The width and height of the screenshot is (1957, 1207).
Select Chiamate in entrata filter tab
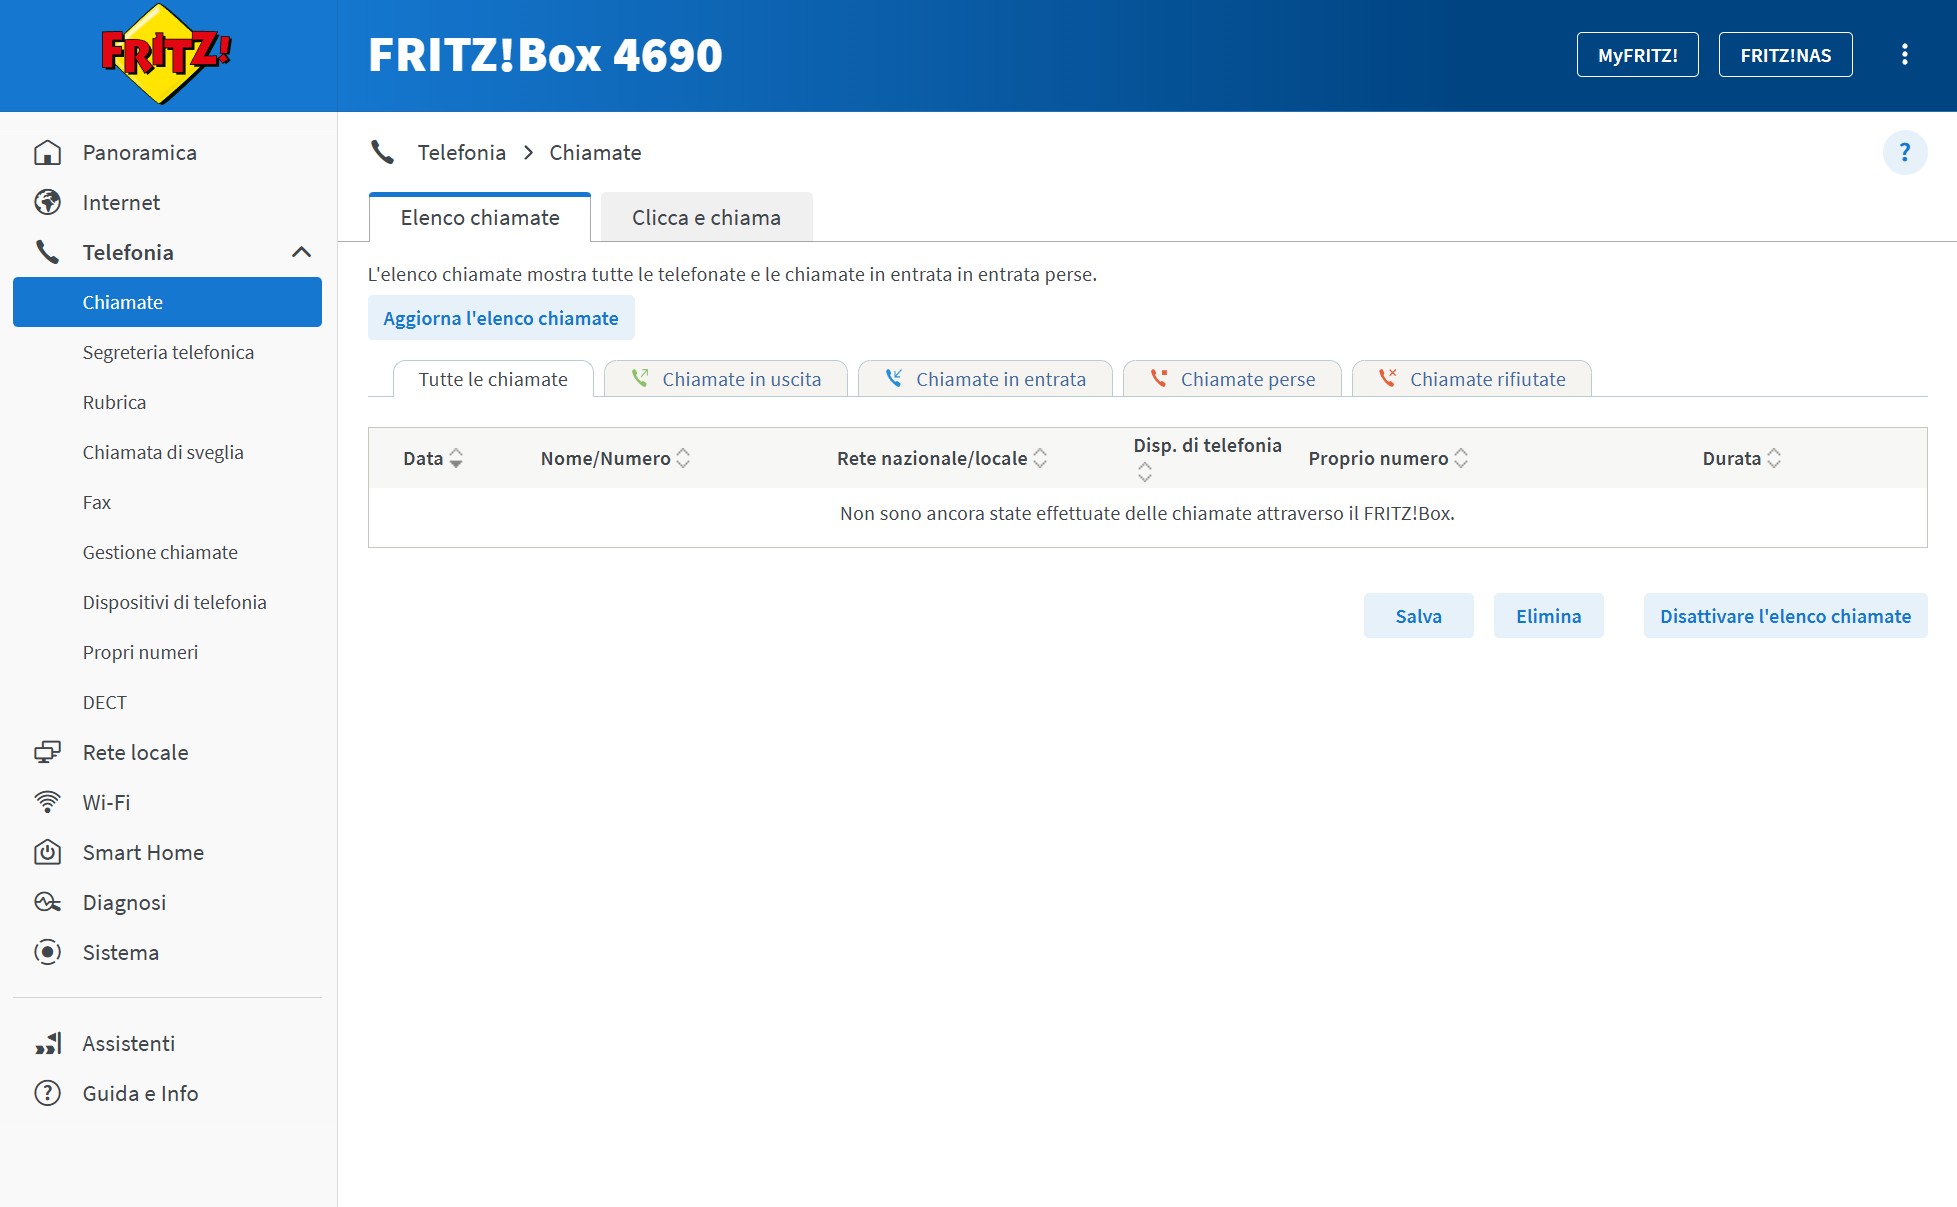pos(985,379)
